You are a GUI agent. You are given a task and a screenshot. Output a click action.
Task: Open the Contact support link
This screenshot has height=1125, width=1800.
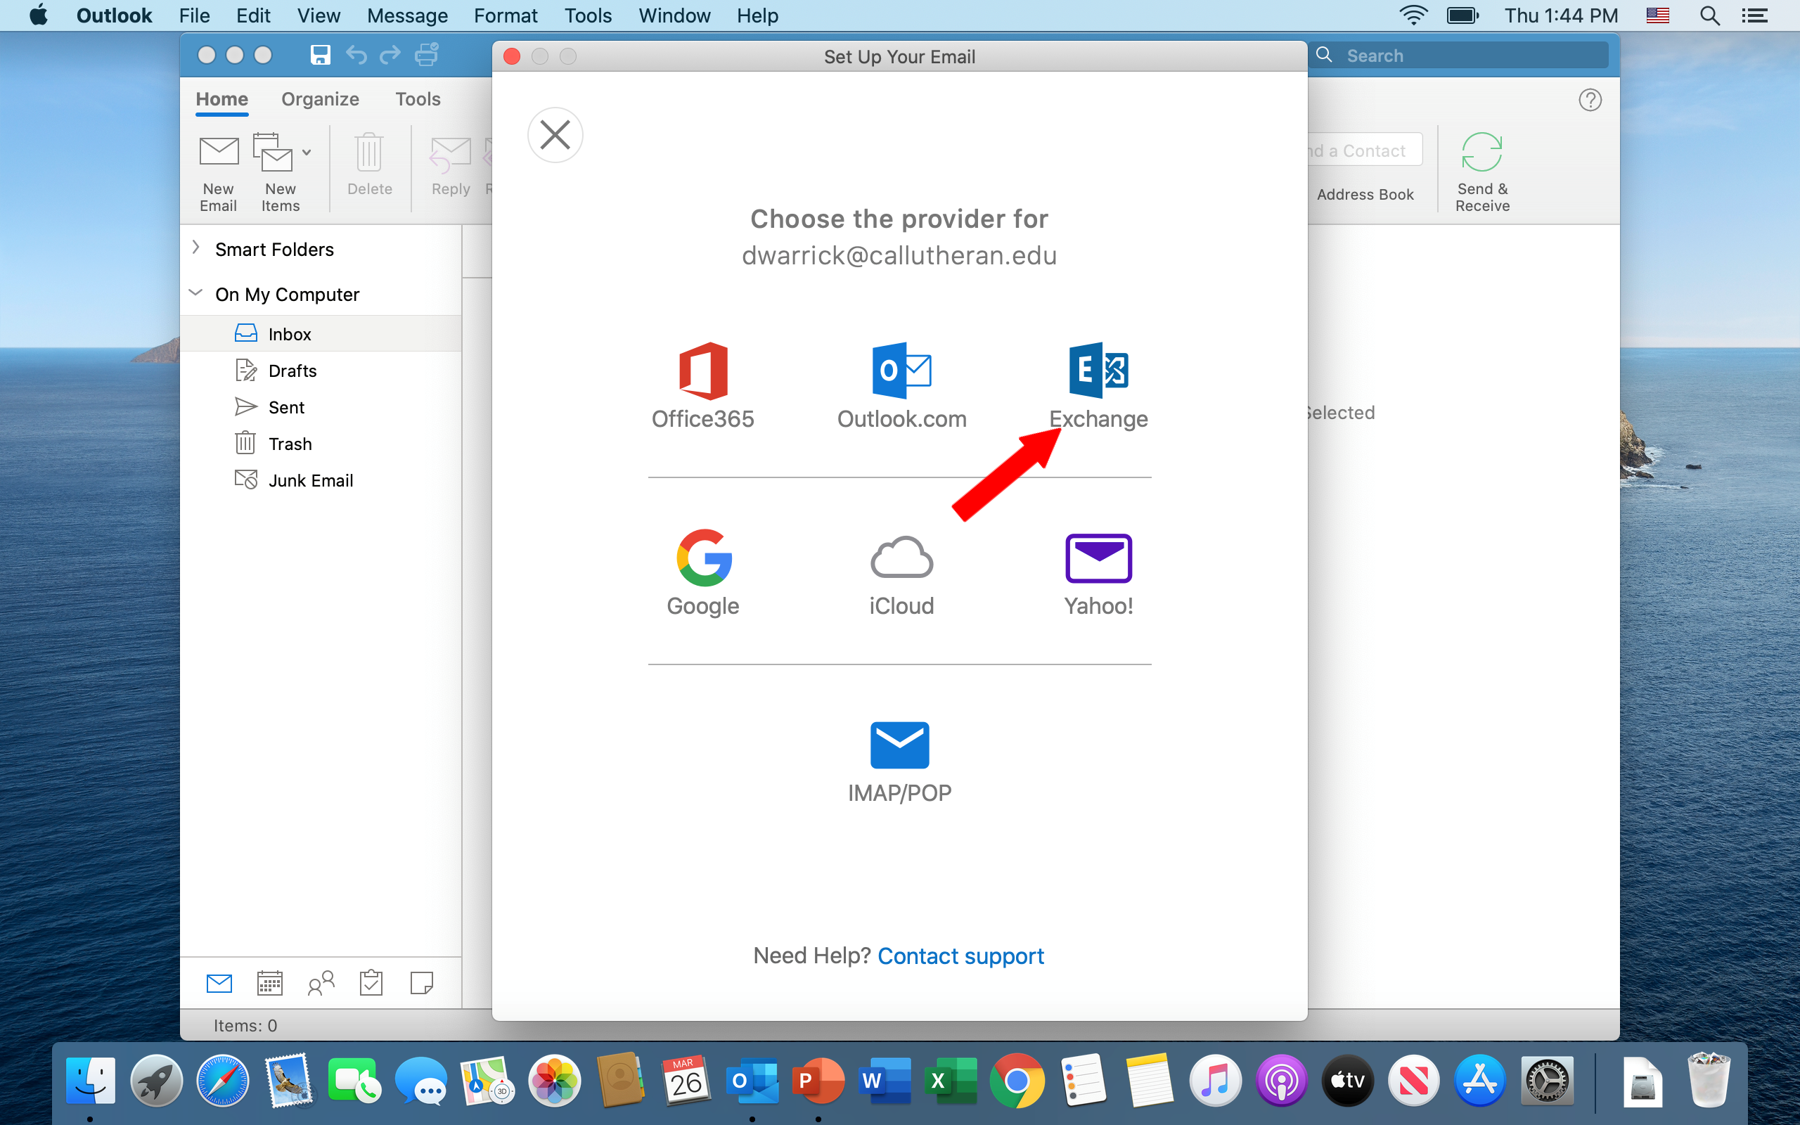click(960, 956)
